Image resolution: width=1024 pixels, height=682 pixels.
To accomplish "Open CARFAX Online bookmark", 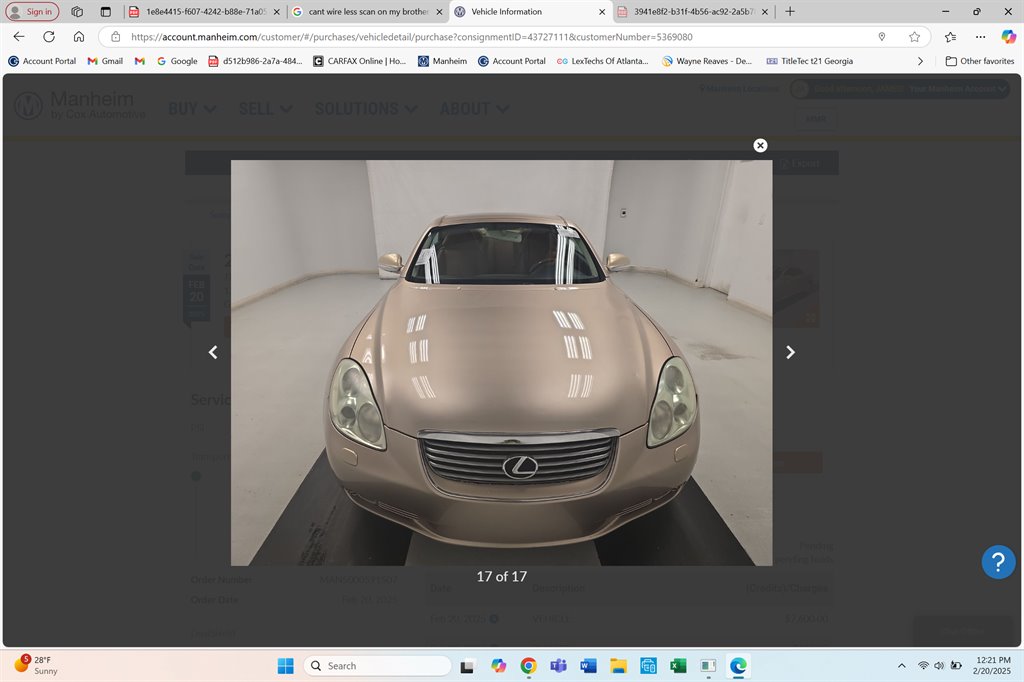I will pos(359,61).
